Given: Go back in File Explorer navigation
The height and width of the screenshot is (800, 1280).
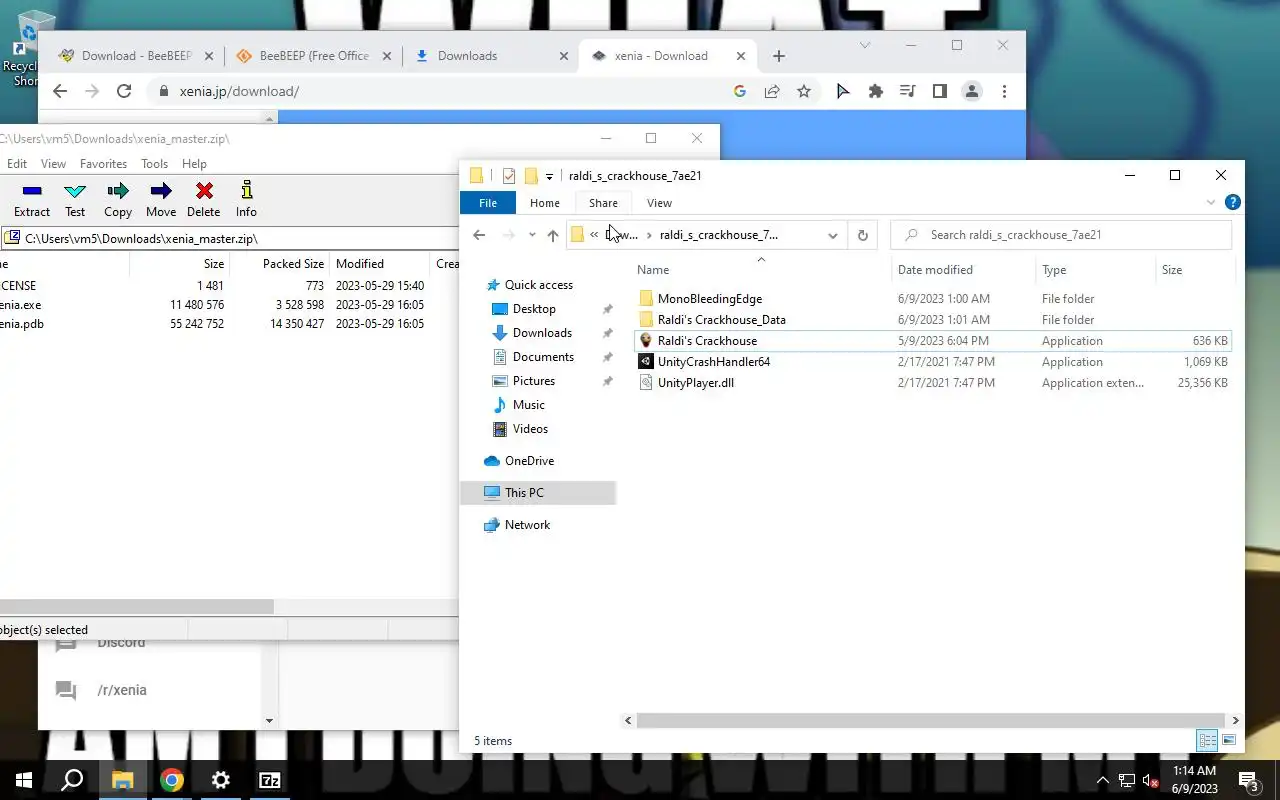Looking at the screenshot, I should point(479,235).
